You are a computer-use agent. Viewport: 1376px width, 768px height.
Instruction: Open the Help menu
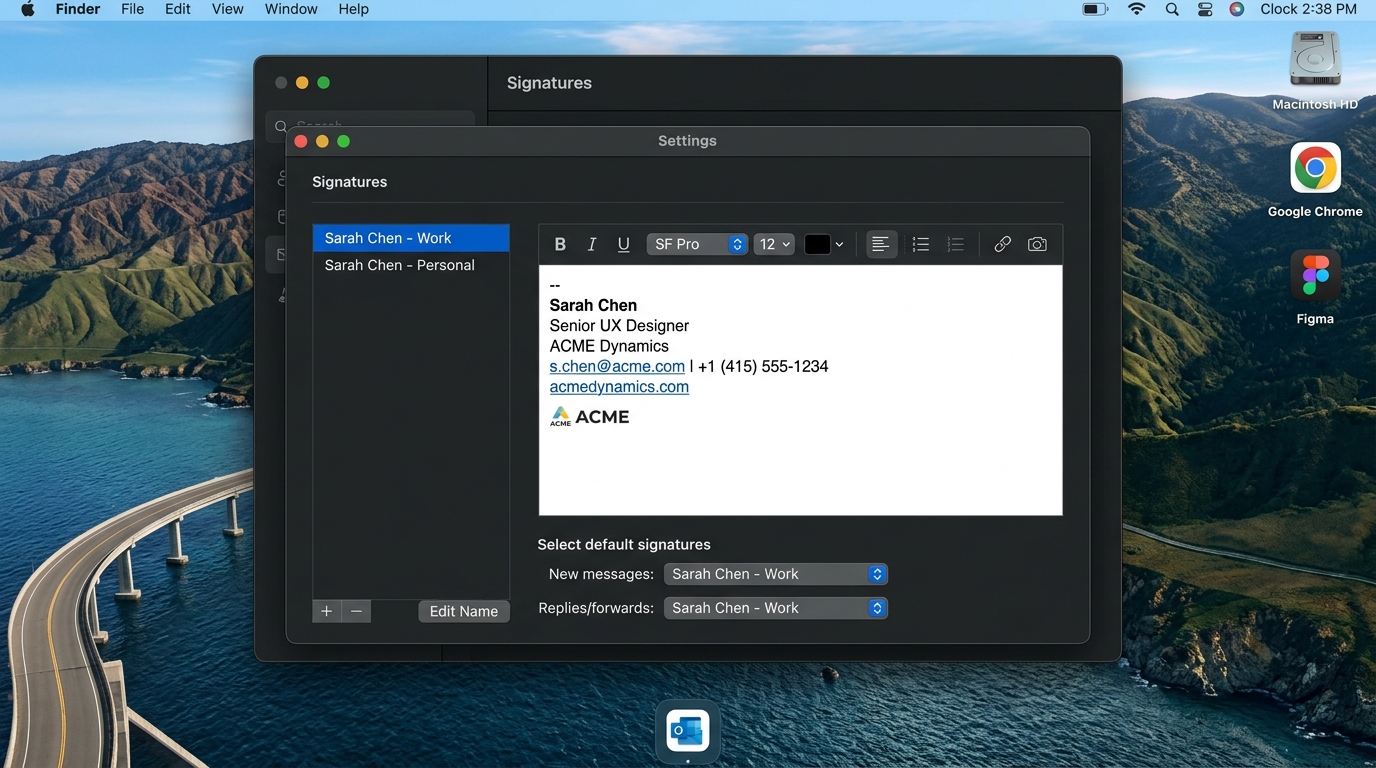[354, 9]
